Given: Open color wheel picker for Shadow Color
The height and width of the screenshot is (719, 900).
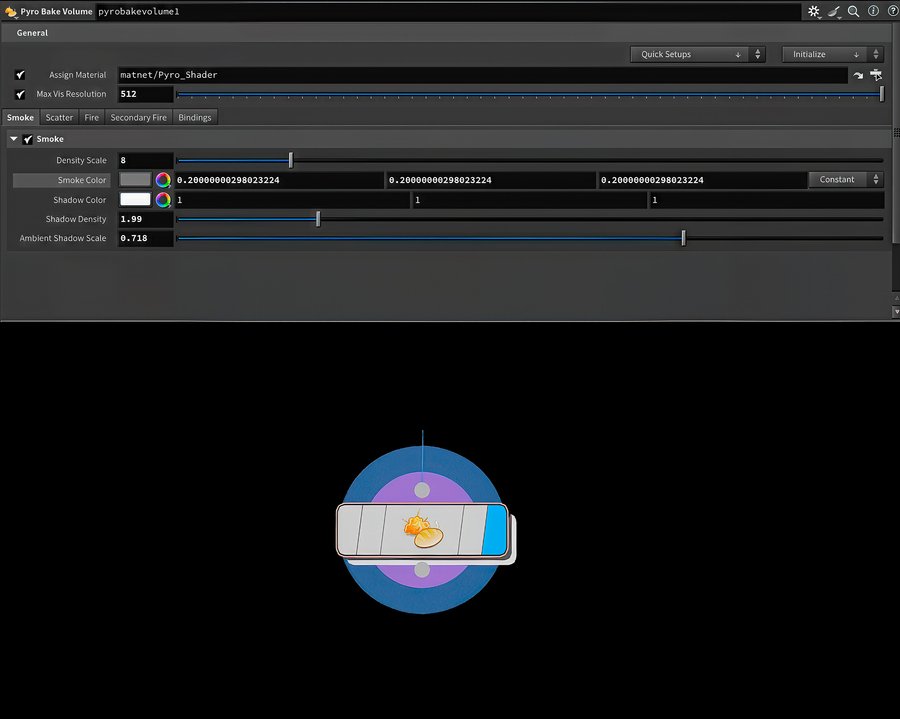Looking at the screenshot, I should coord(163,200).
